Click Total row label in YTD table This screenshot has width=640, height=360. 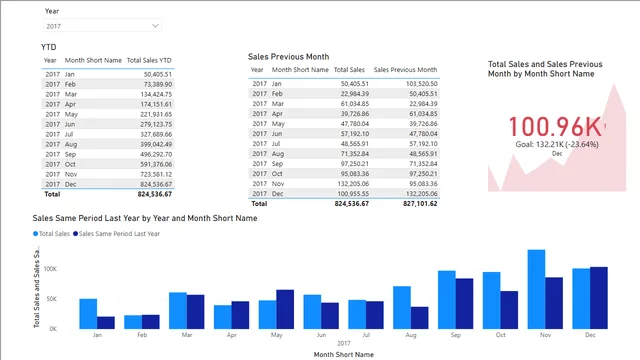(x=52, y=194)
